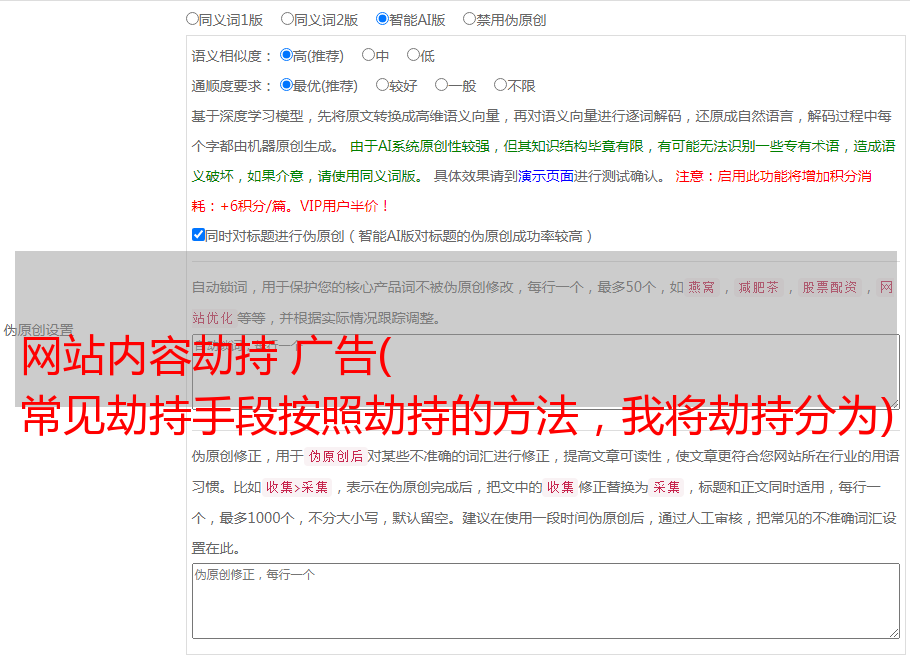
Task: Open the 演示页面 link
Action: click(546, 176)
